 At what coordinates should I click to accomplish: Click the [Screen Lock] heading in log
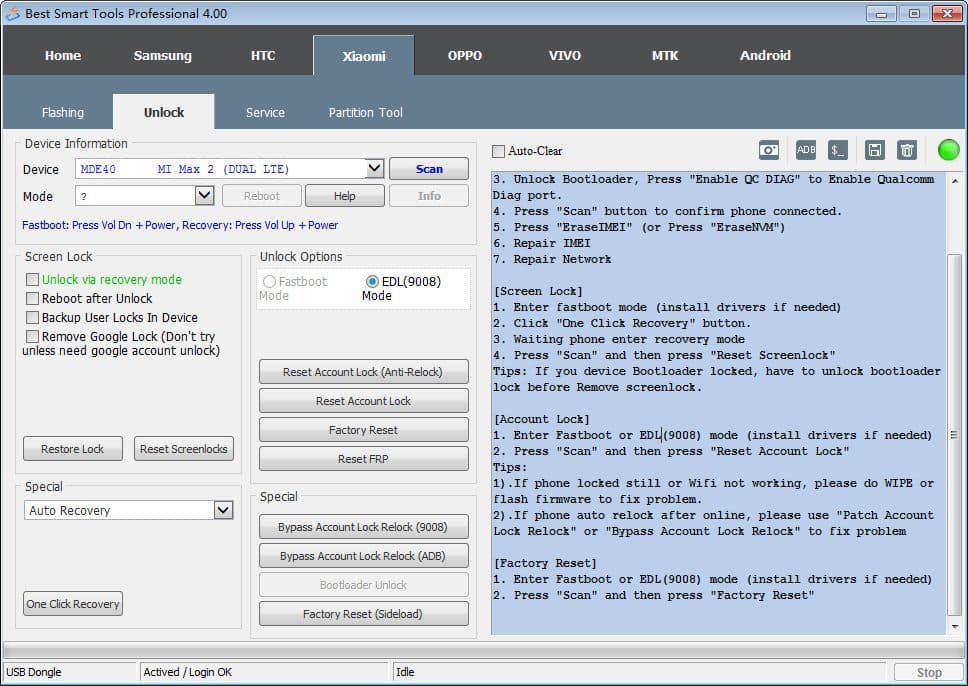[538, 291]
